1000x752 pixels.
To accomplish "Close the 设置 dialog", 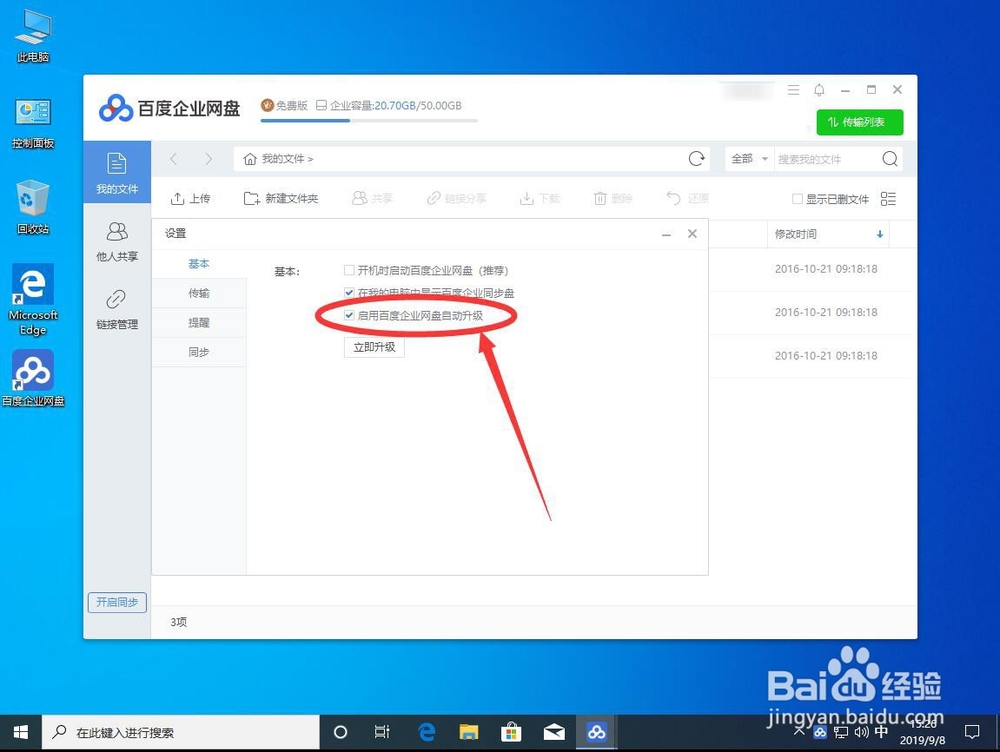I will point(692,234).
